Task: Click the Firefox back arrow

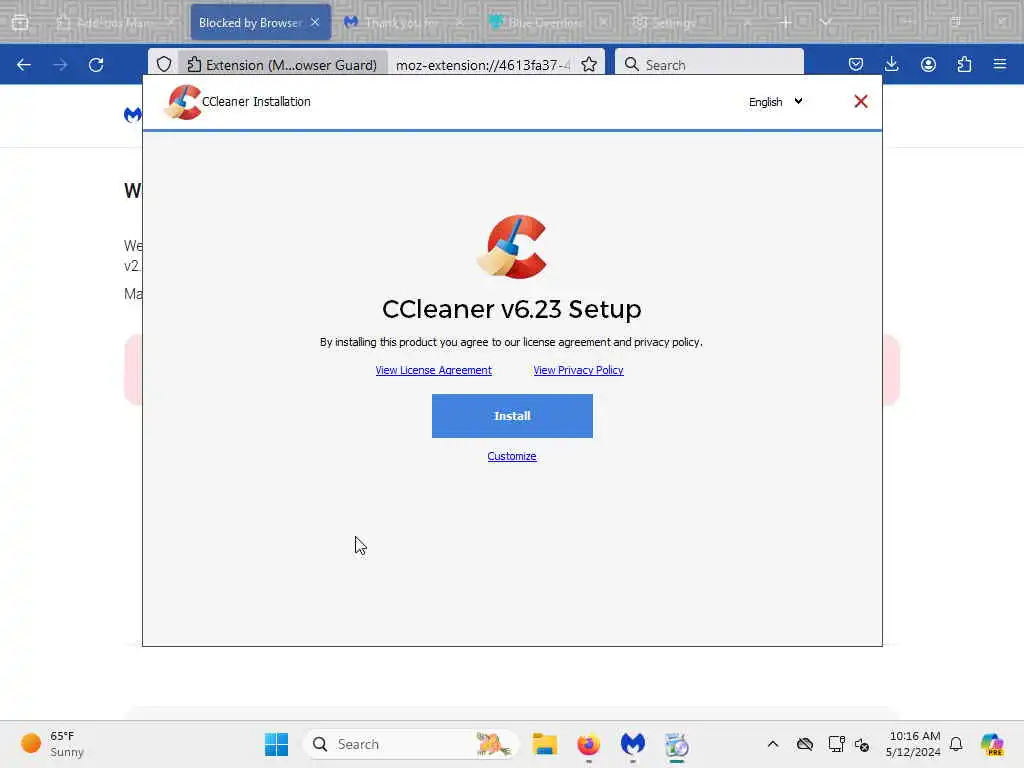Action: tap(24, 65)
